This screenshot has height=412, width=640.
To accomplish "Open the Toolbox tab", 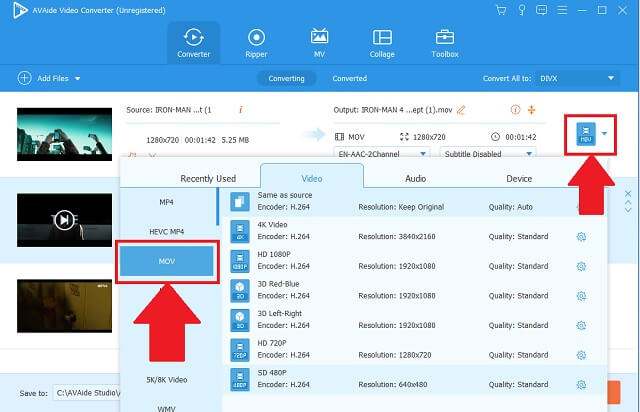I will coord(445,43).
